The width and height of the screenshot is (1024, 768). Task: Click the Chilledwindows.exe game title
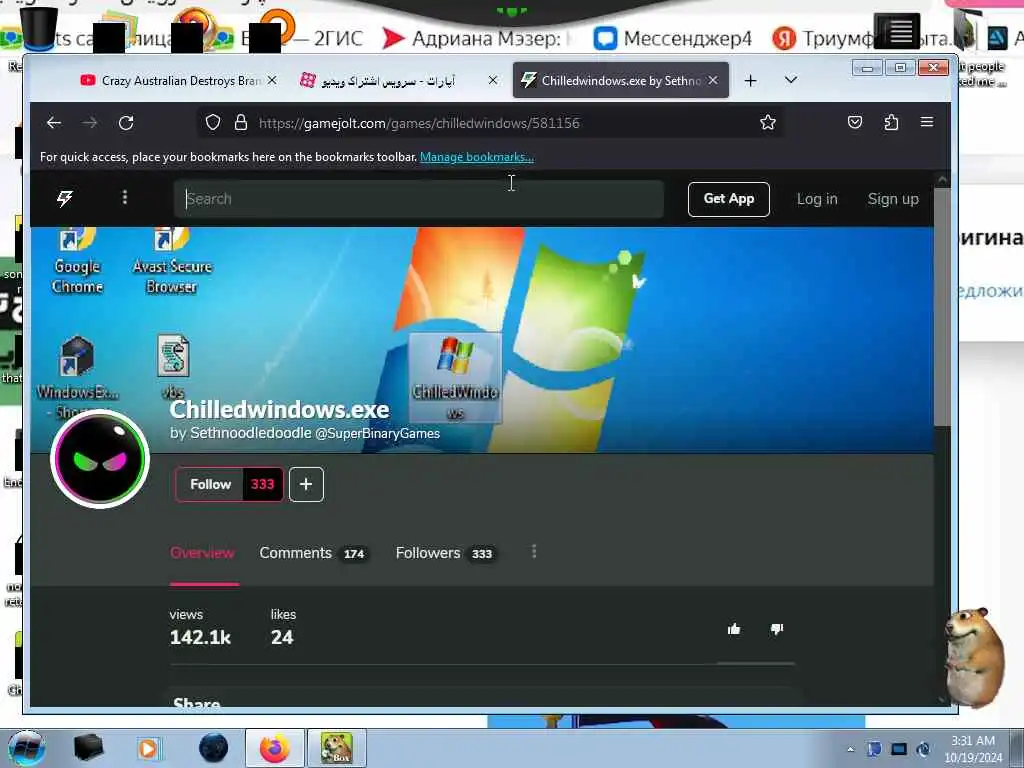(x=280, y=409)
